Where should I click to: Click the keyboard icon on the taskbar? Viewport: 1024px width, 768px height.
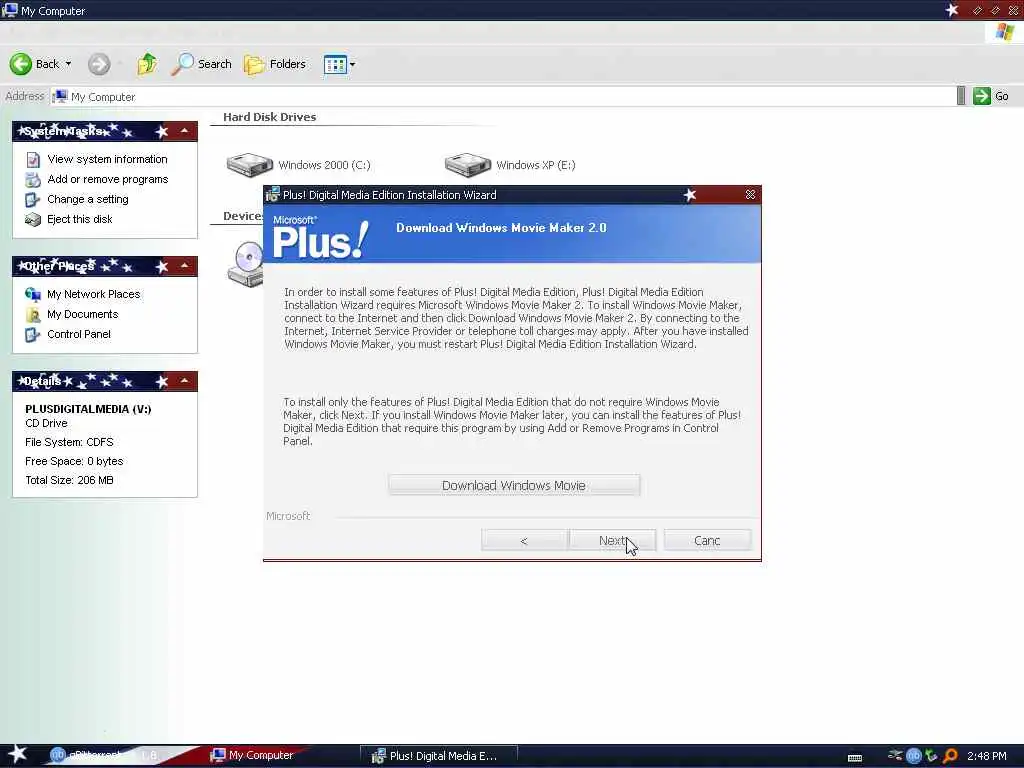coord(854,758)
